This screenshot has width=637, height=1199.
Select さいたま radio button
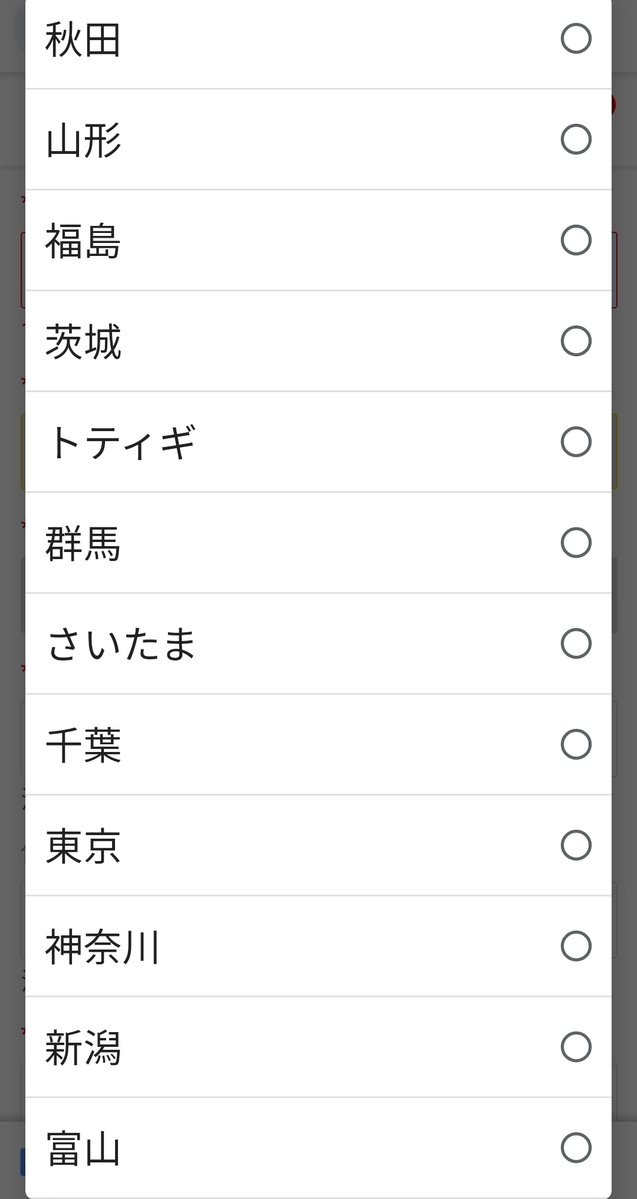point(576,643)
